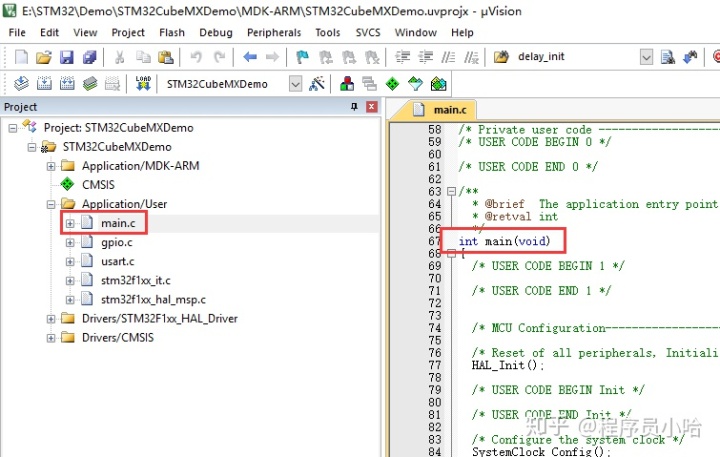Expand stm32f1xx_it.c node
The image size is (720, 457).
pyautogui.click(x=70, y=281)
